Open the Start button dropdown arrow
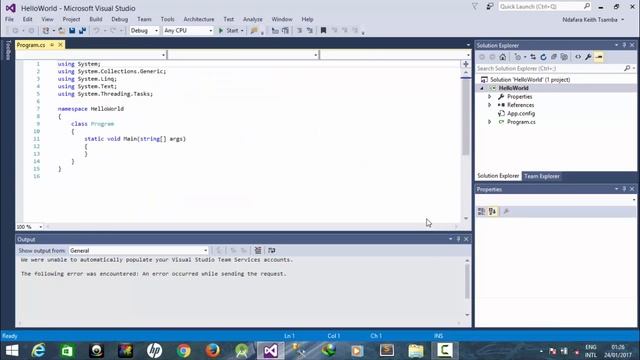The image size is (640, 360). (x=242, y=31)
